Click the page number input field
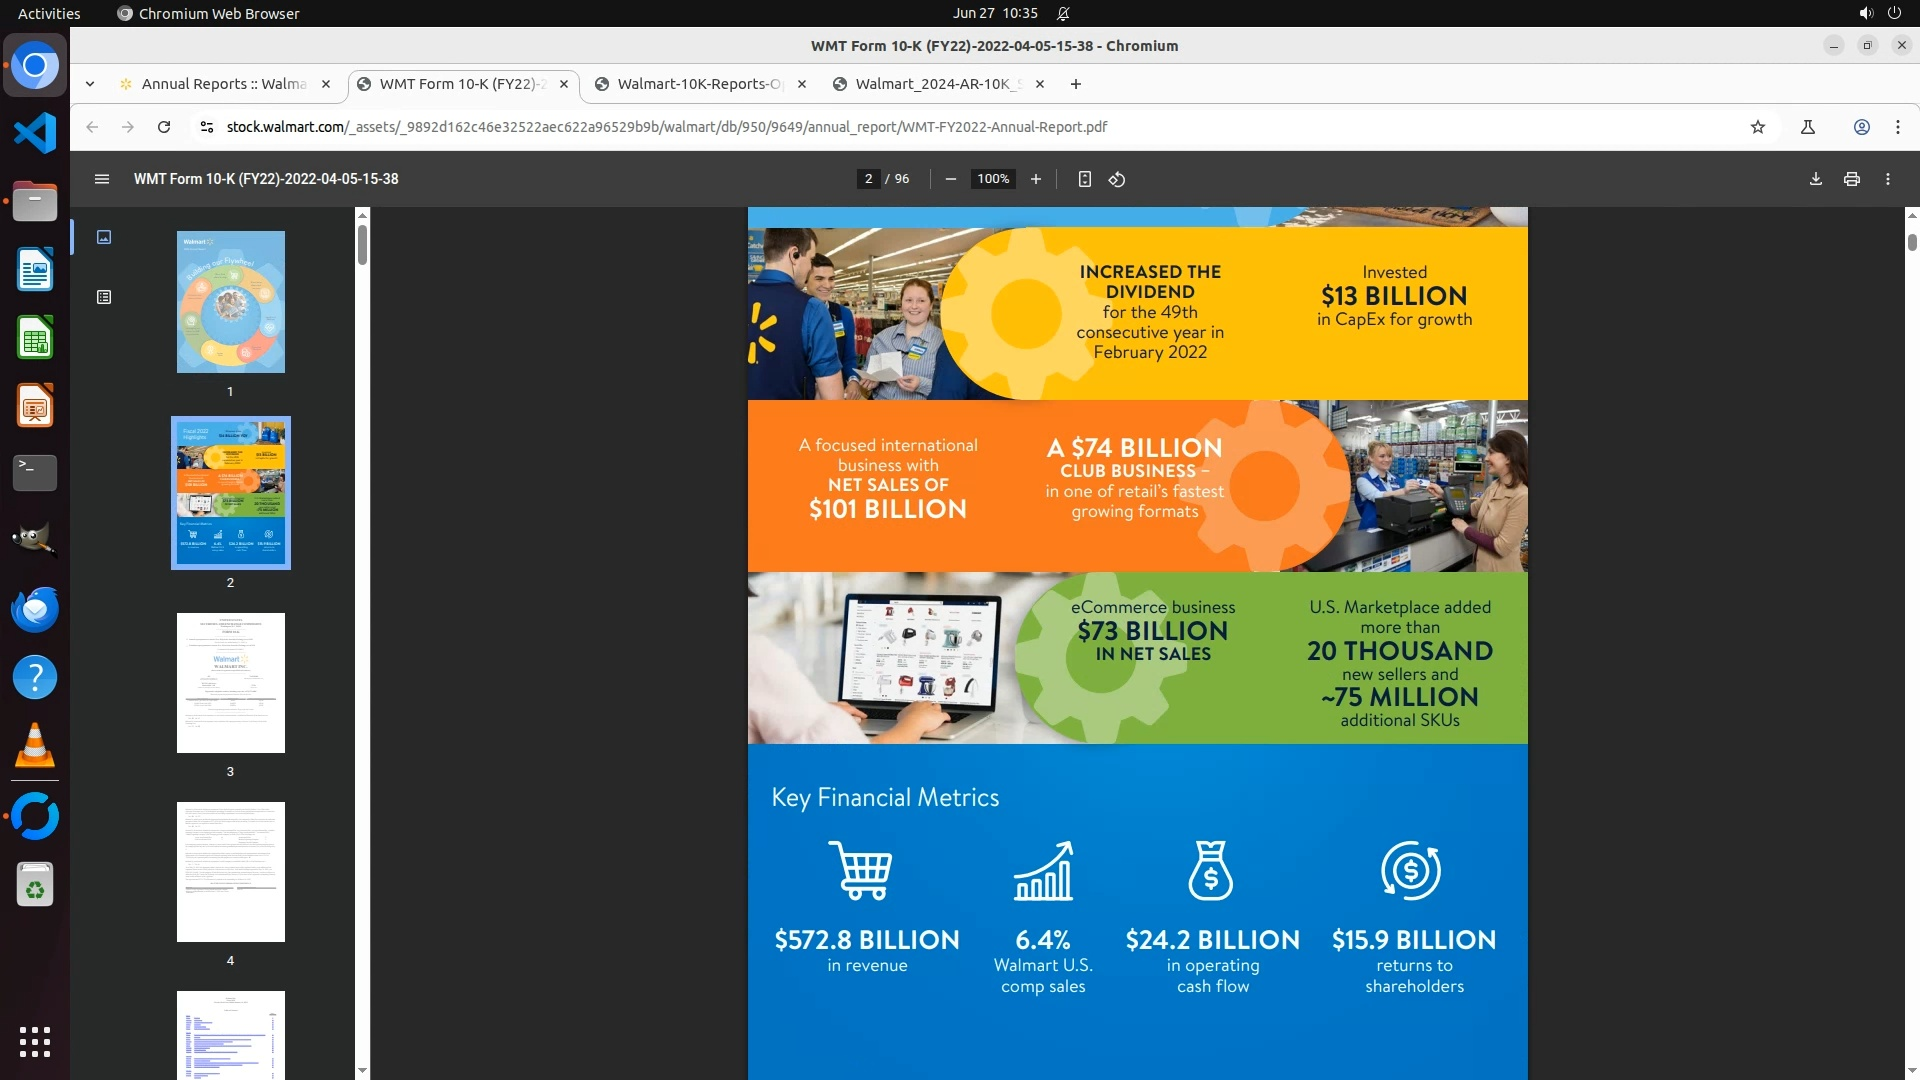The height and width of the screenshot is (1080, 1920). pyautogui.click(x=868, y=179)
